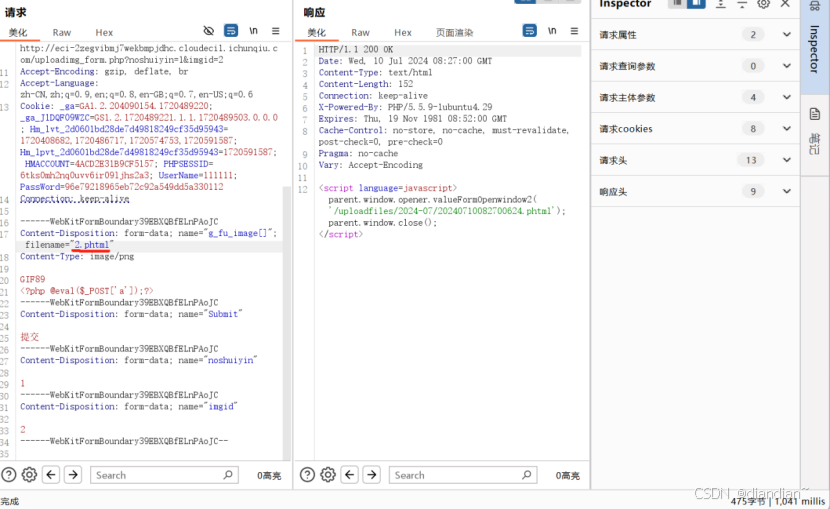This screenshot has width=830, height=509.
Task: Click magnifier icon in response search box
Action: click(526, 475)
